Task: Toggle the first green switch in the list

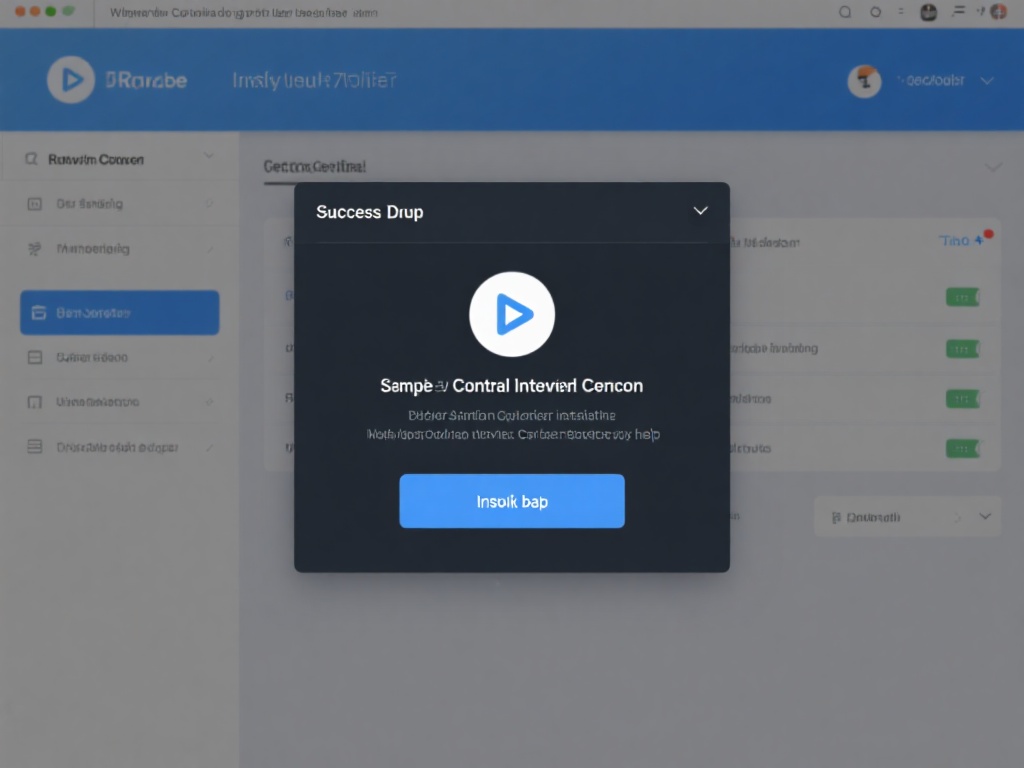Action: point(962,297)
